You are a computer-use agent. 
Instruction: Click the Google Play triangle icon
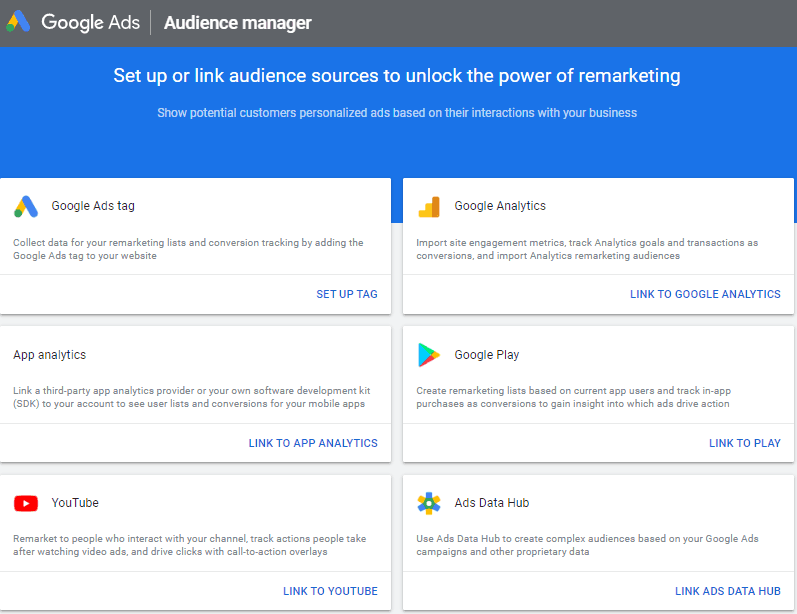tap(429, 355)
